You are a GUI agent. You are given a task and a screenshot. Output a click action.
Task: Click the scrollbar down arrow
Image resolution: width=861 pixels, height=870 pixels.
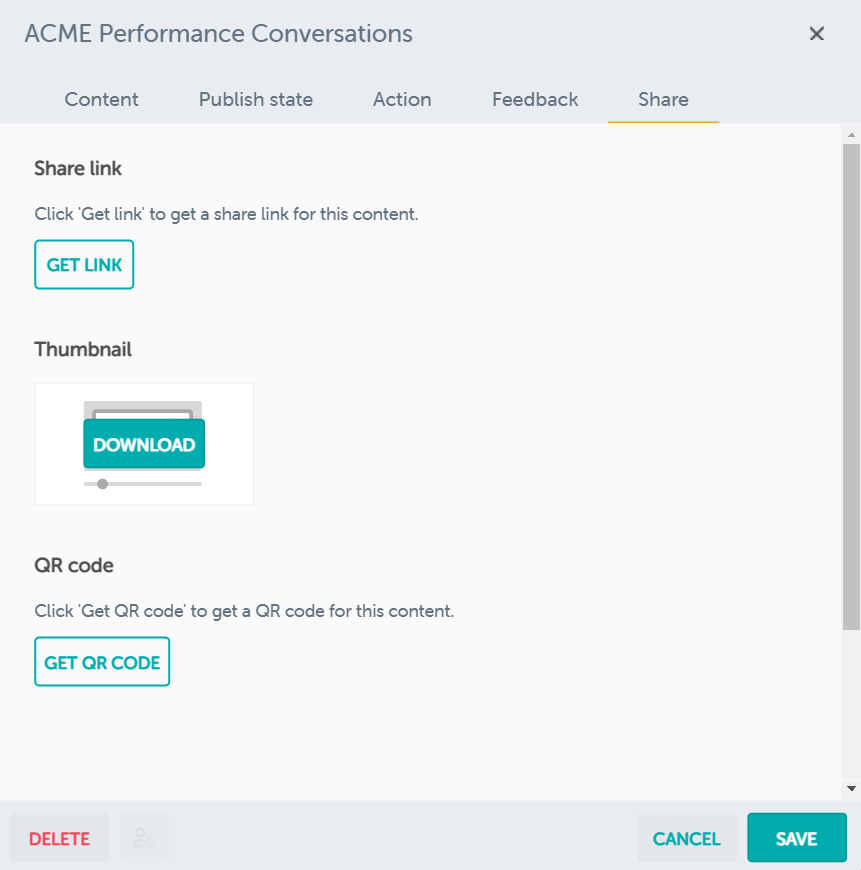point(851,788)
